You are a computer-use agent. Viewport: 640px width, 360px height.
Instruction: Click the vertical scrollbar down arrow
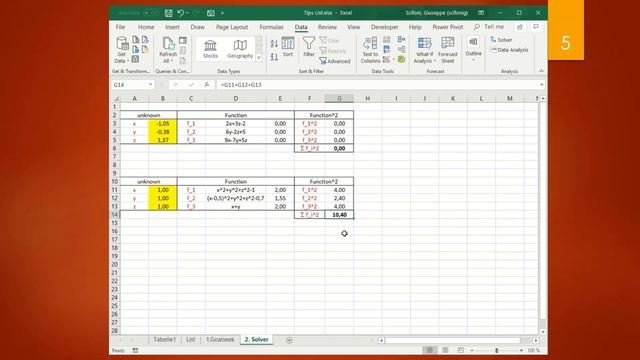(x=542, y=332)
